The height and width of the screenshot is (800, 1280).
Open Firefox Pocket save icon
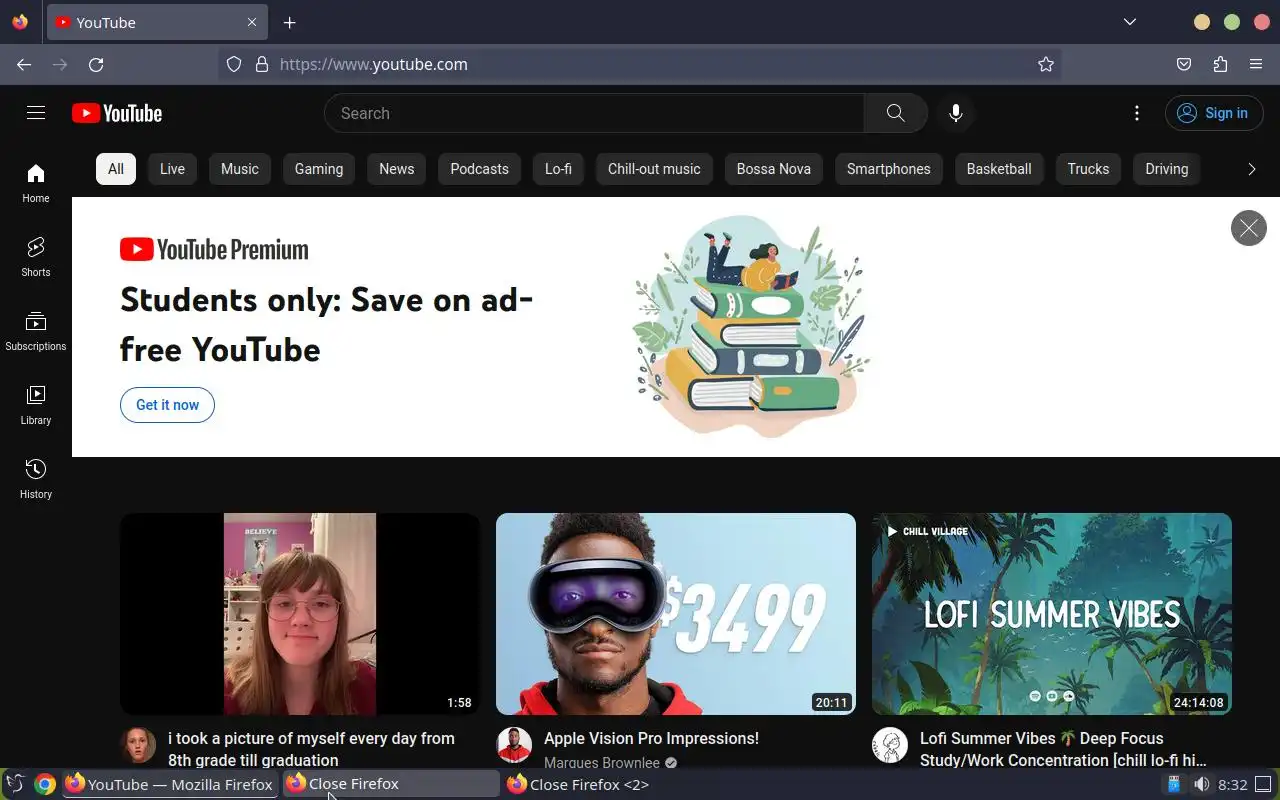click(x=1184, y=64)
